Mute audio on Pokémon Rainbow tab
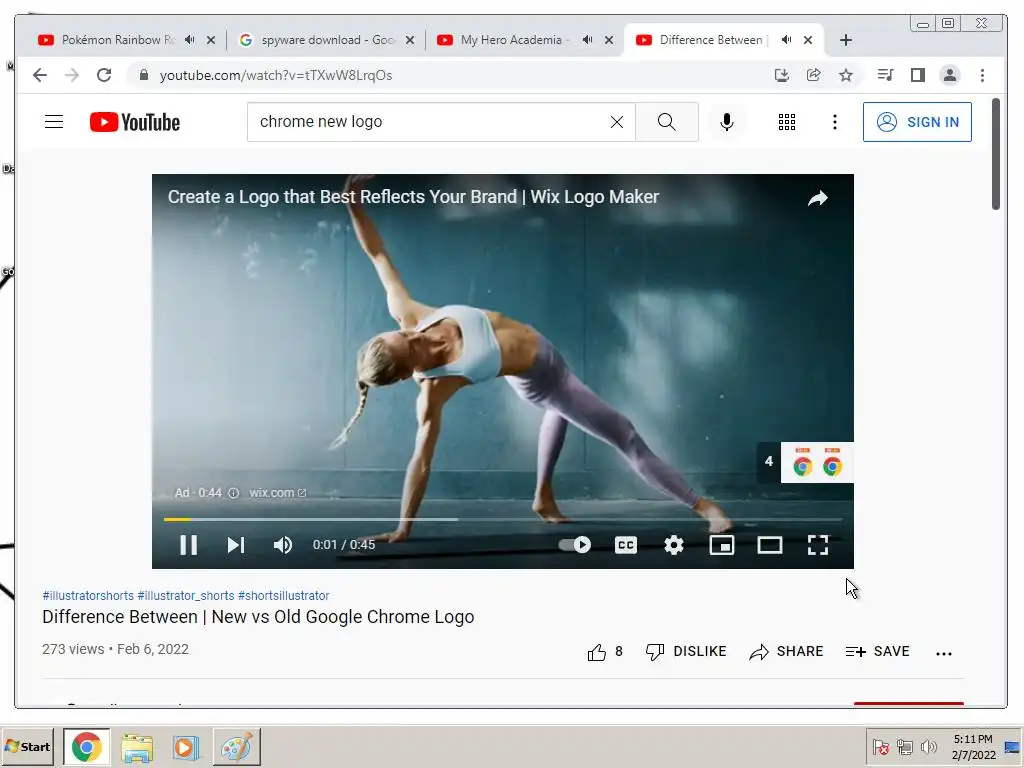Image resolution: width=1024 pixels, height=768 pixels. click(x=189, y=40)
